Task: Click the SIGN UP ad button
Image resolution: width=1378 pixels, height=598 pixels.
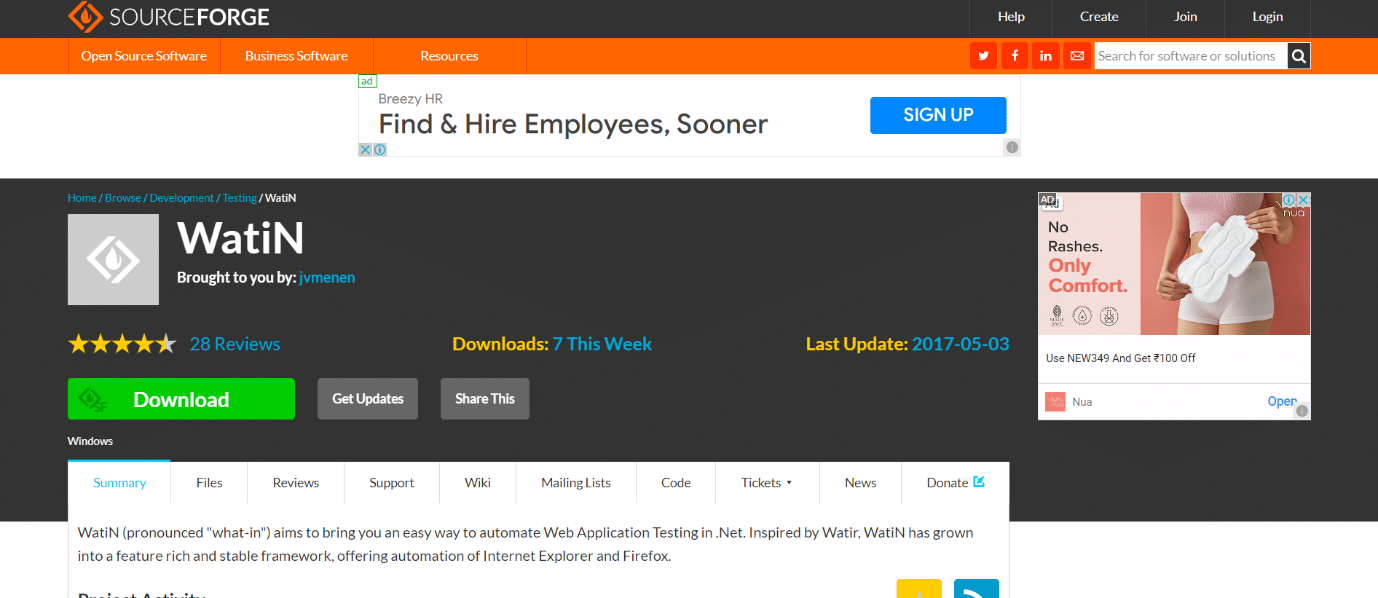Action: click(938, 115)
